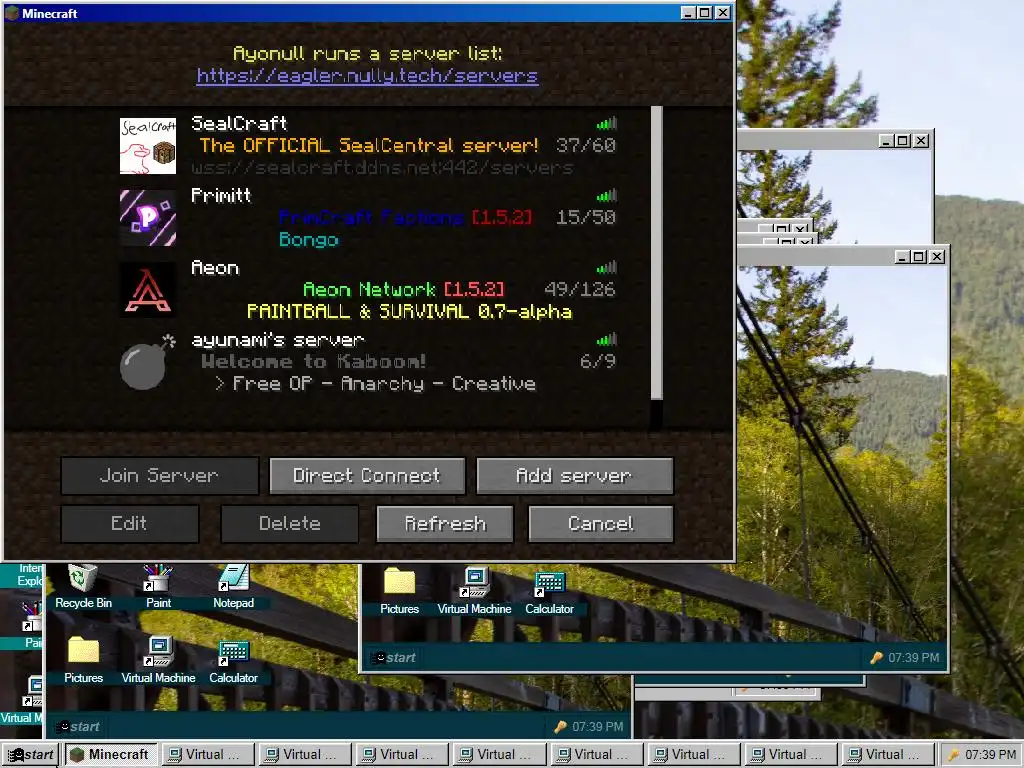Viewport: 1024px width, 768px height.
Task: Click the Aeon Network [1.5.2] text
Action: coord(404,289)
